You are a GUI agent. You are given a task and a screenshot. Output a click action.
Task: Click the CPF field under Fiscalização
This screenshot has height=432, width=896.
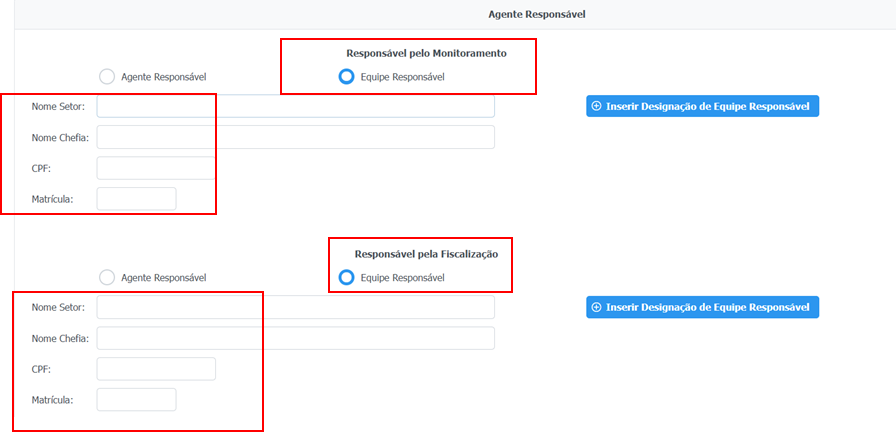pos(156,369)
